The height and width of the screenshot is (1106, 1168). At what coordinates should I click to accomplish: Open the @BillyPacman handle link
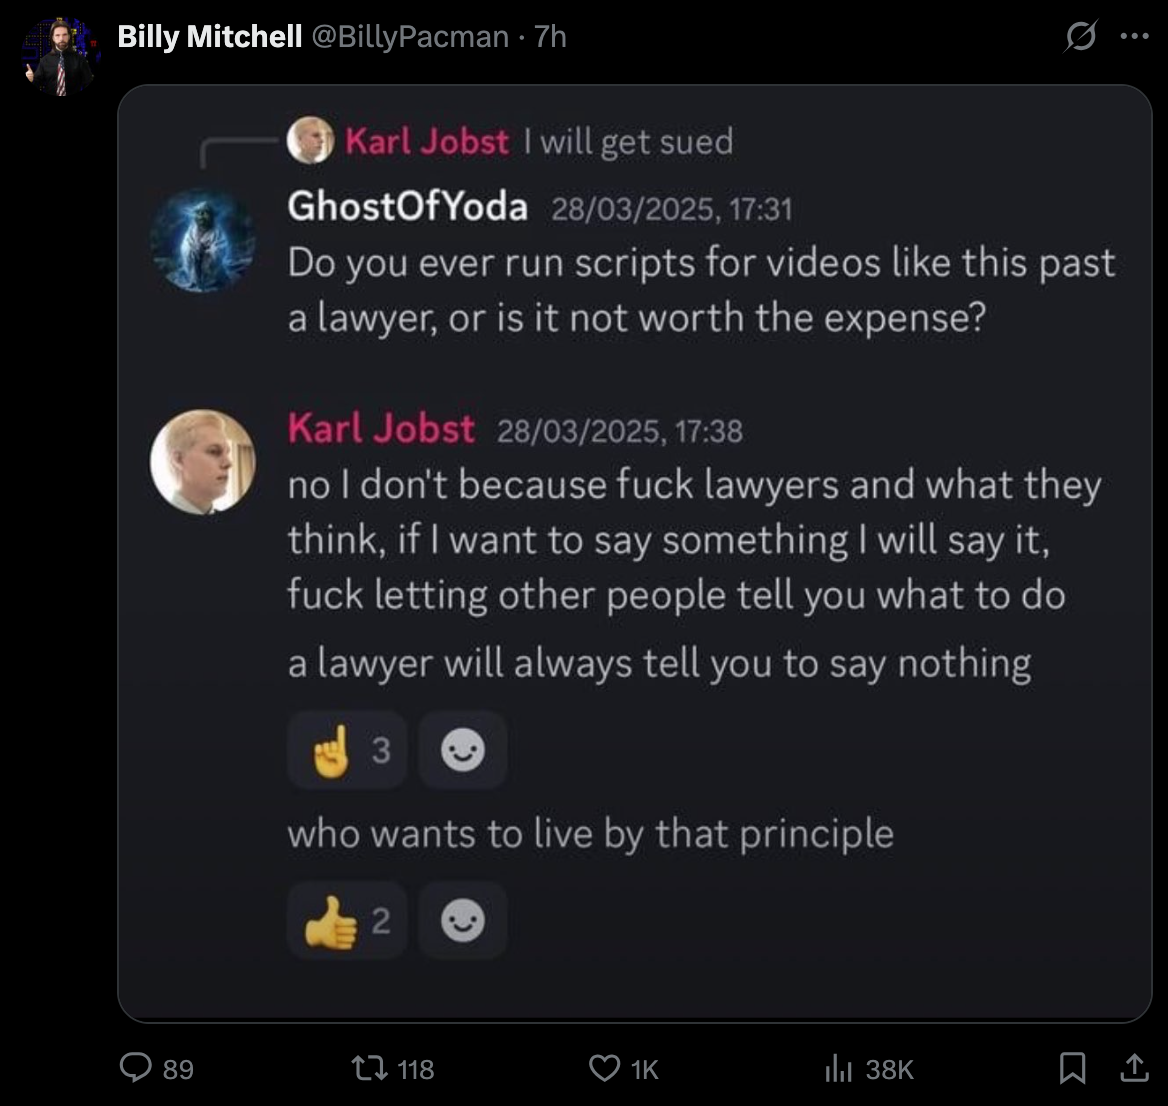point(410,37)
